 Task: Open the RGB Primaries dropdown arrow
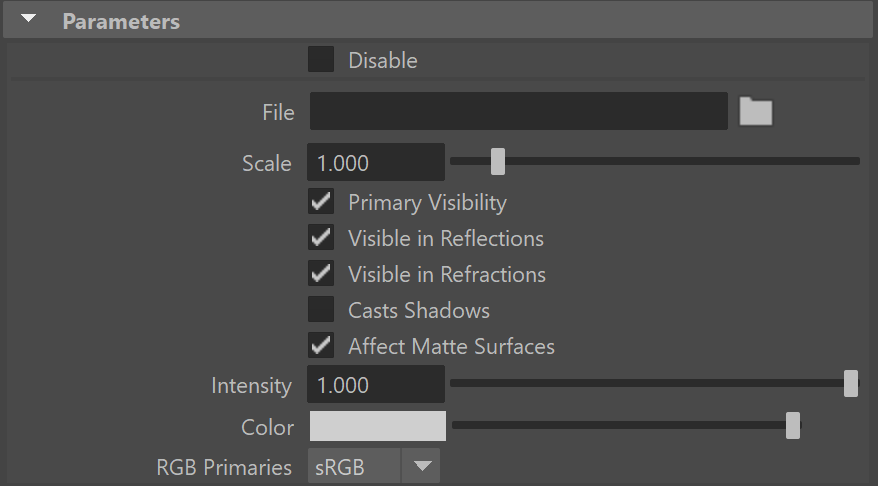(x=422, y=466)
